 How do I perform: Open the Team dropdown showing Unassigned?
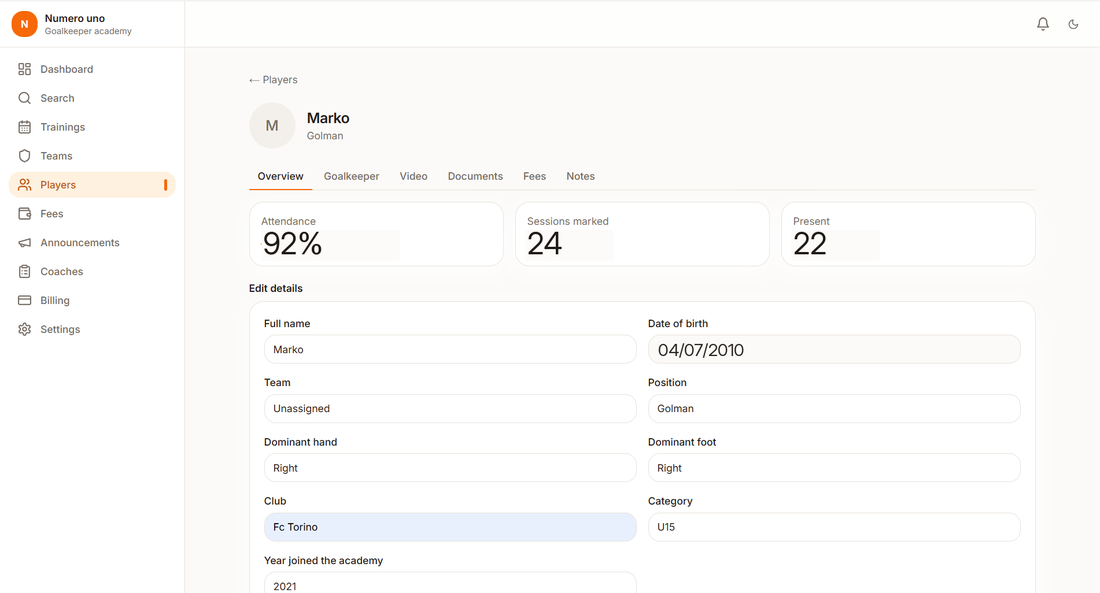[x=450, y=408]
